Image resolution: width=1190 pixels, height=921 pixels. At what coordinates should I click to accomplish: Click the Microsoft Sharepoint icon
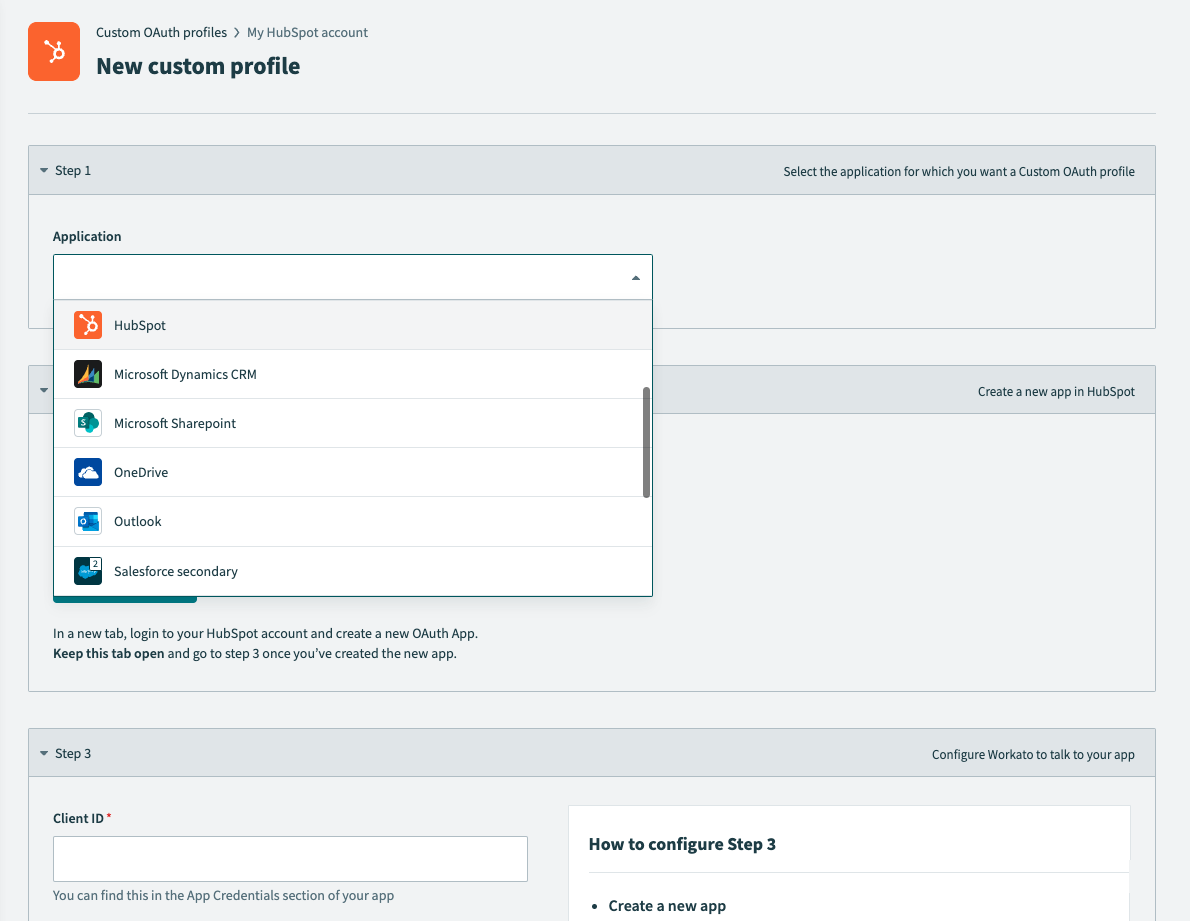click(x=87, y=423)
